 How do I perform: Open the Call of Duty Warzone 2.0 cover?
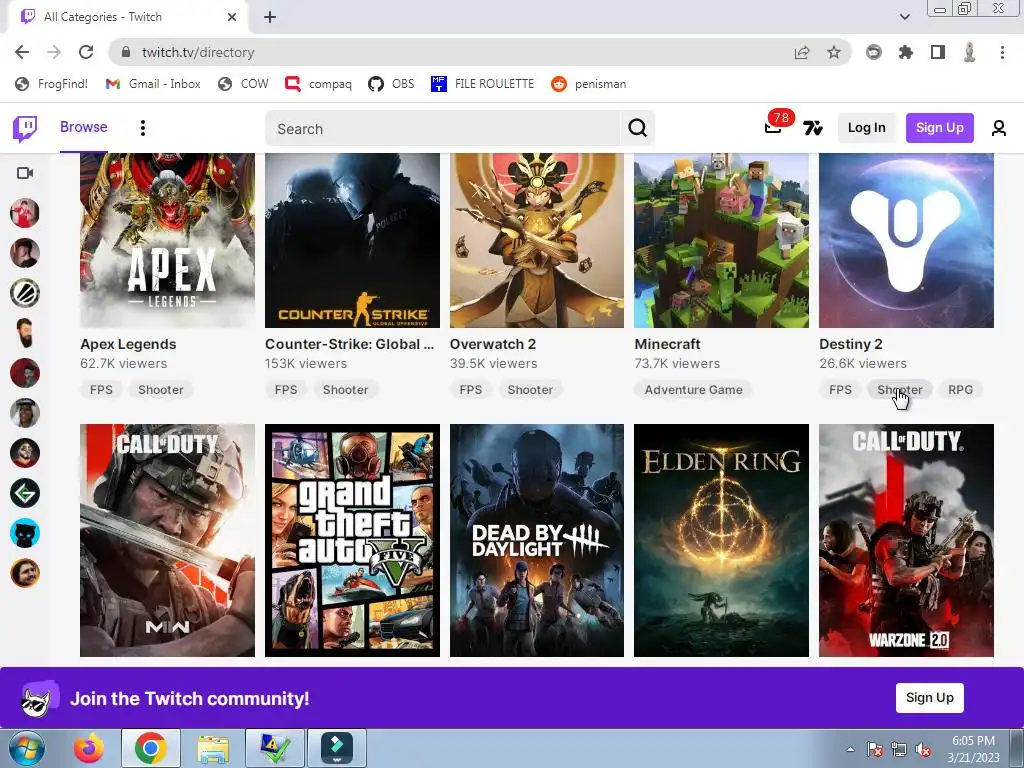coord(906,540)
